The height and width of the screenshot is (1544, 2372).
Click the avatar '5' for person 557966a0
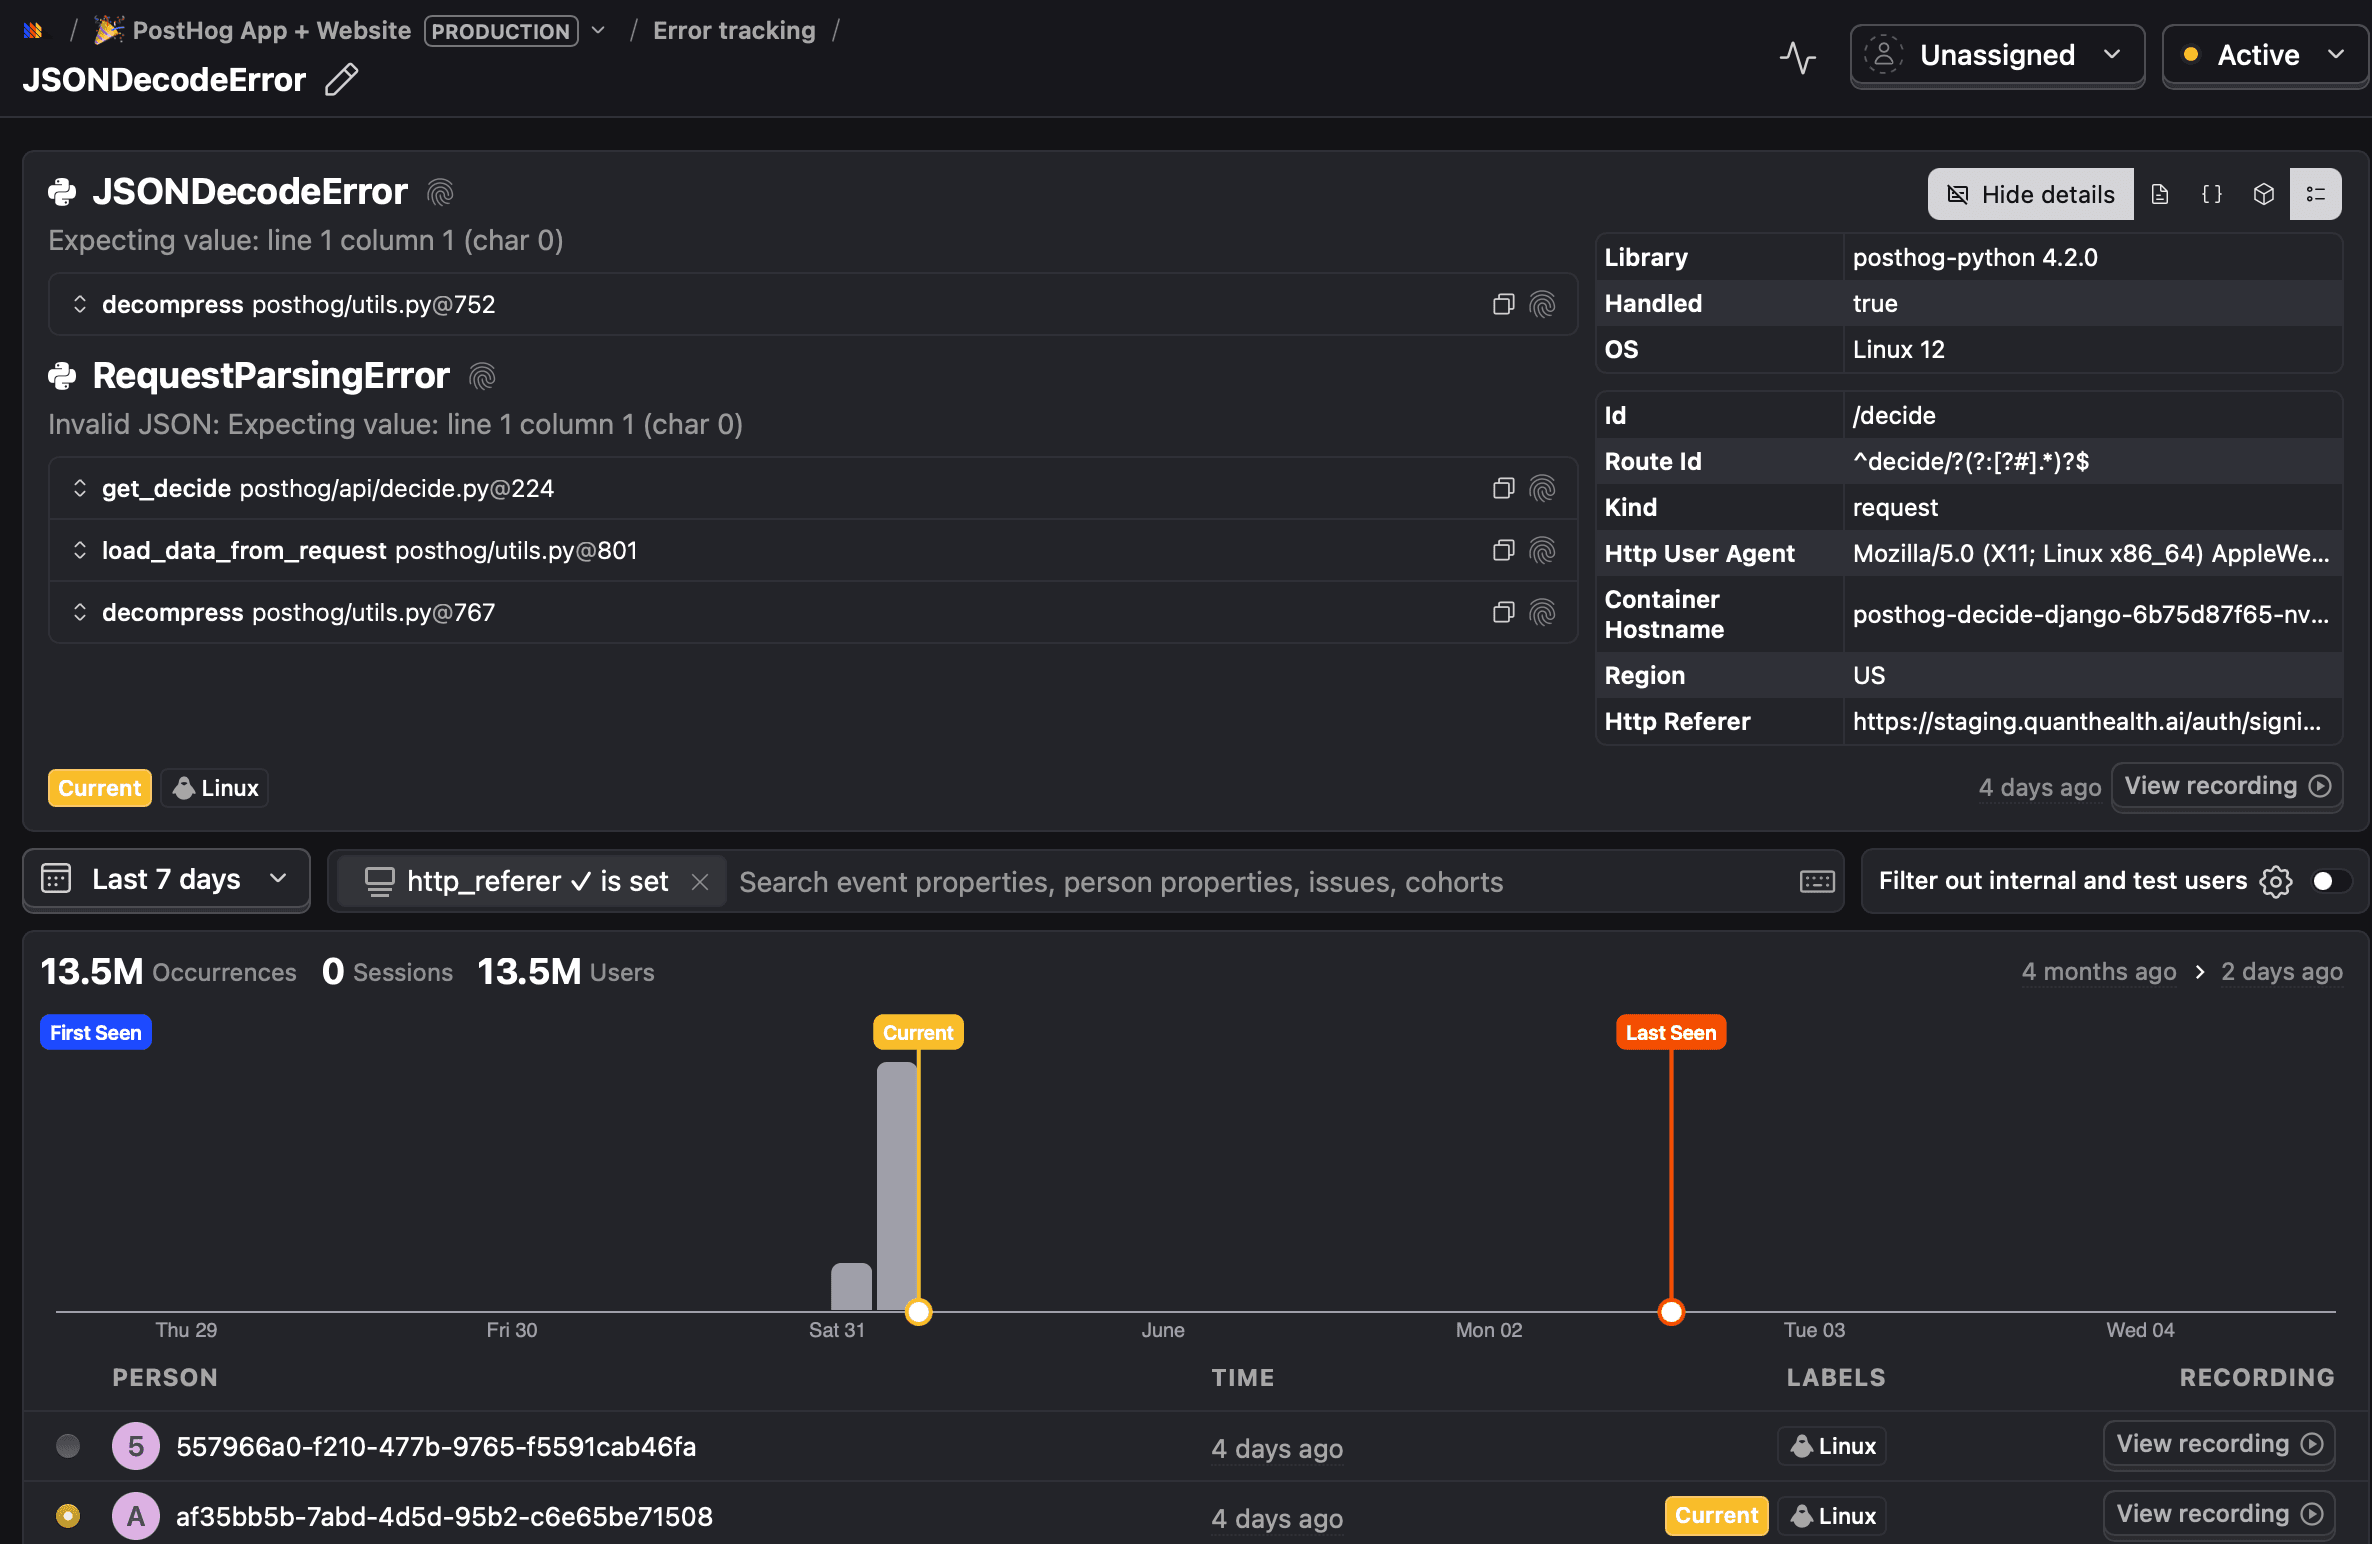point(136,1446)
